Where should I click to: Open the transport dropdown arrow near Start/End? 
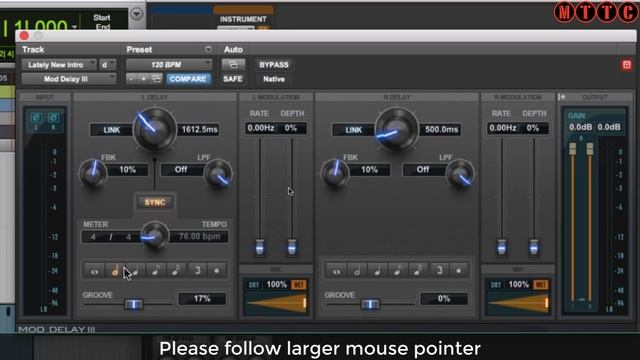(137, 14)
